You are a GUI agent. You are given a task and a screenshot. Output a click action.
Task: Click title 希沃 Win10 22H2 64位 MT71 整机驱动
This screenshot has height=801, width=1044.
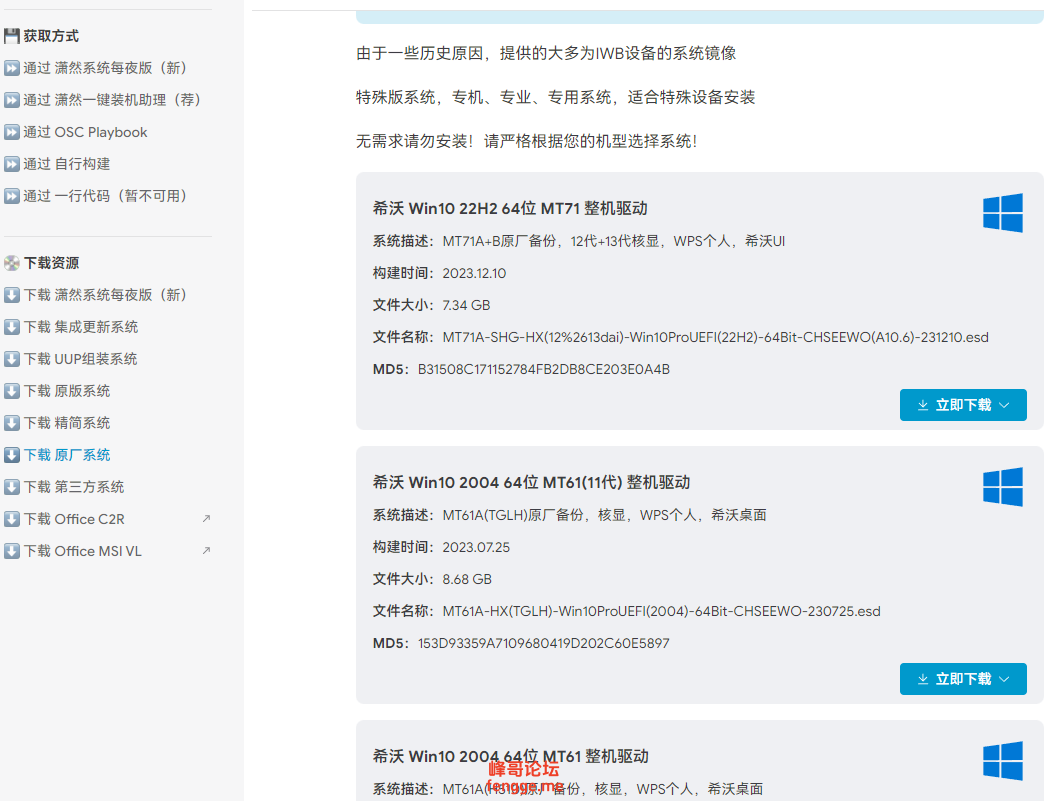510,208
